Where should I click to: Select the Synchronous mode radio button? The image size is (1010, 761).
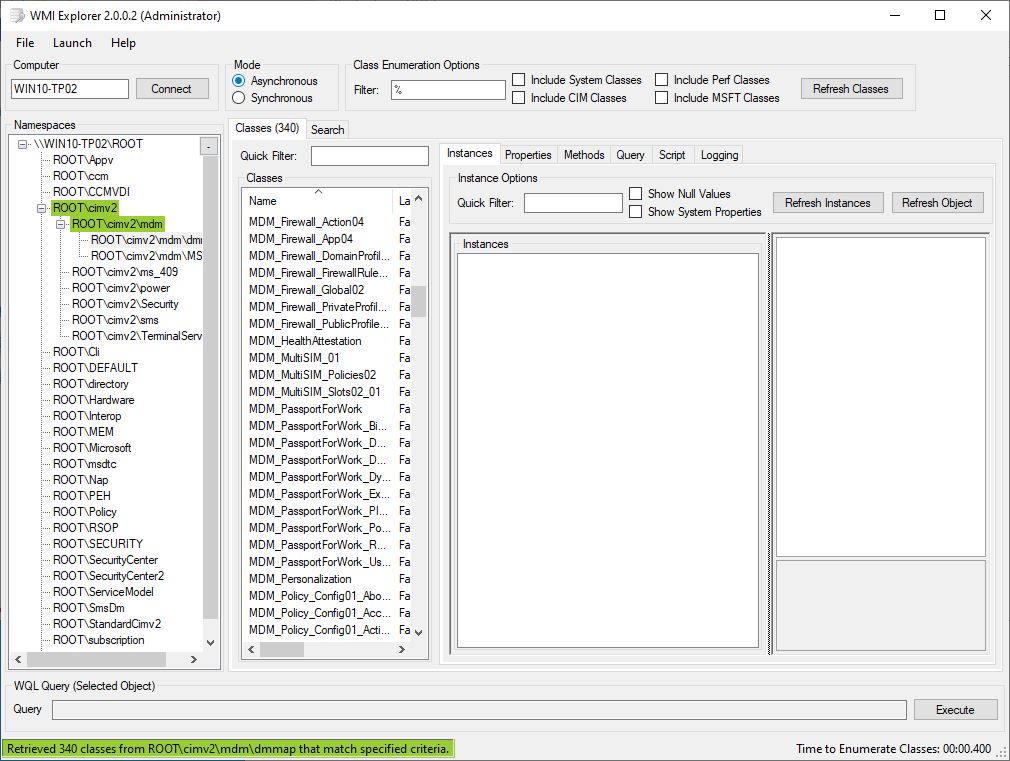[x=239, y=98]
